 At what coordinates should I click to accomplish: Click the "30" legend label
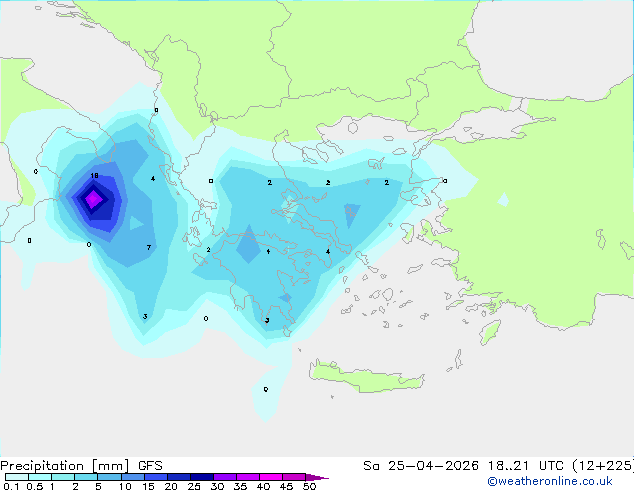217,486
